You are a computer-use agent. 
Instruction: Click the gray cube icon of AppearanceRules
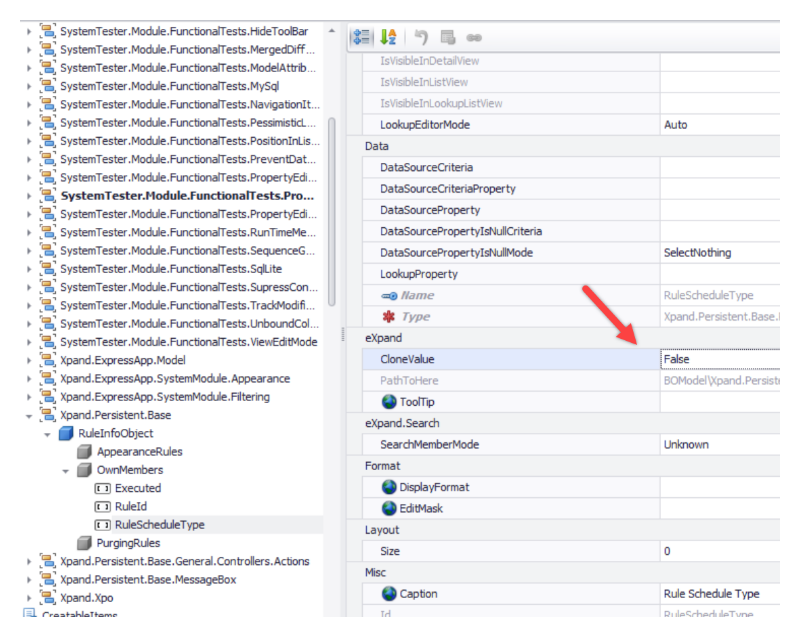pyautogui.click(x=84, y=452)
